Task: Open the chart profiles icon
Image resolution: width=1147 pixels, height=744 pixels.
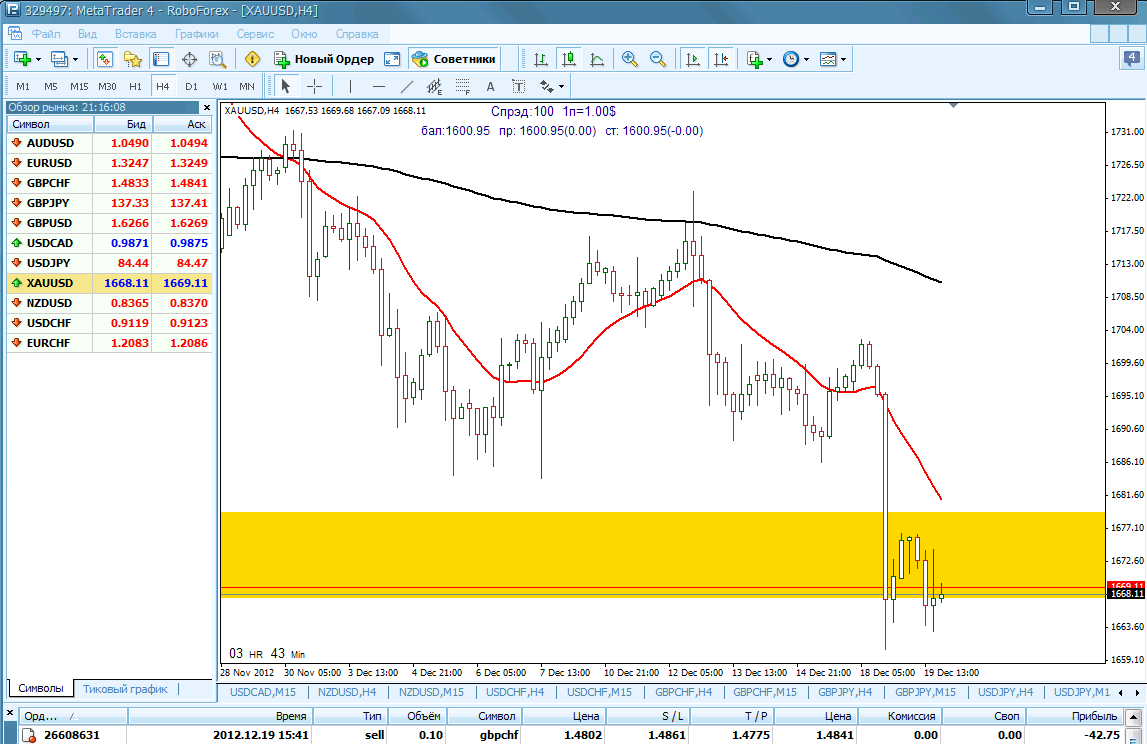Action: click(59, 59)
